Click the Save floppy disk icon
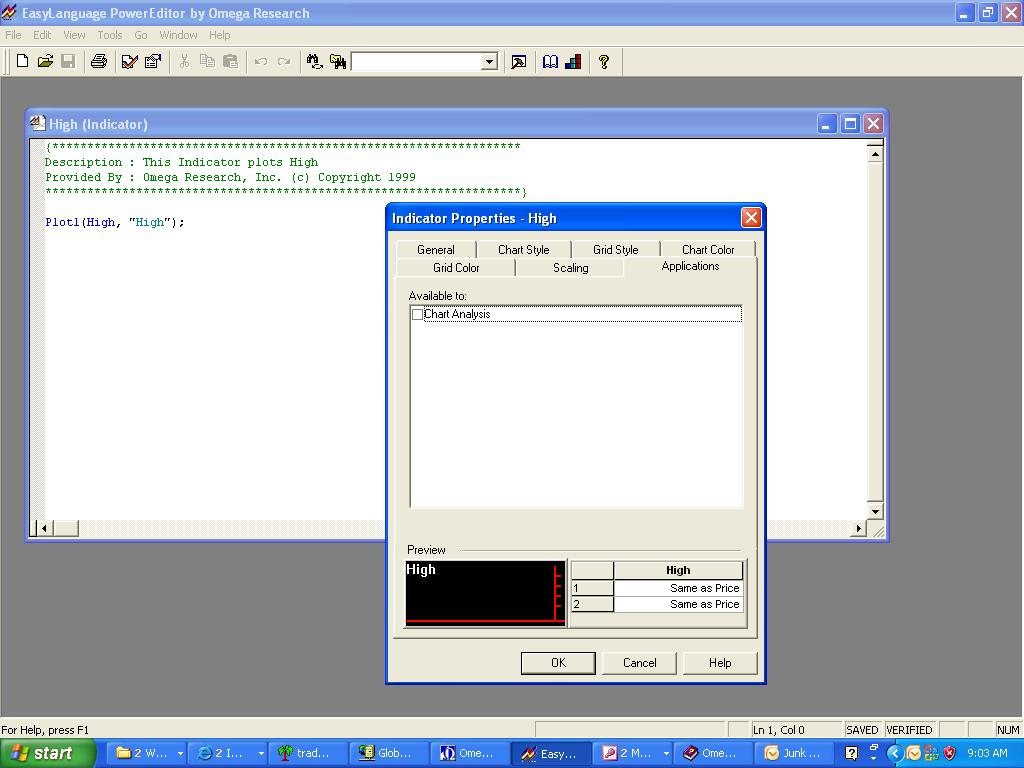The height and width of the screenshot is (768, 1024). point(68,61)
